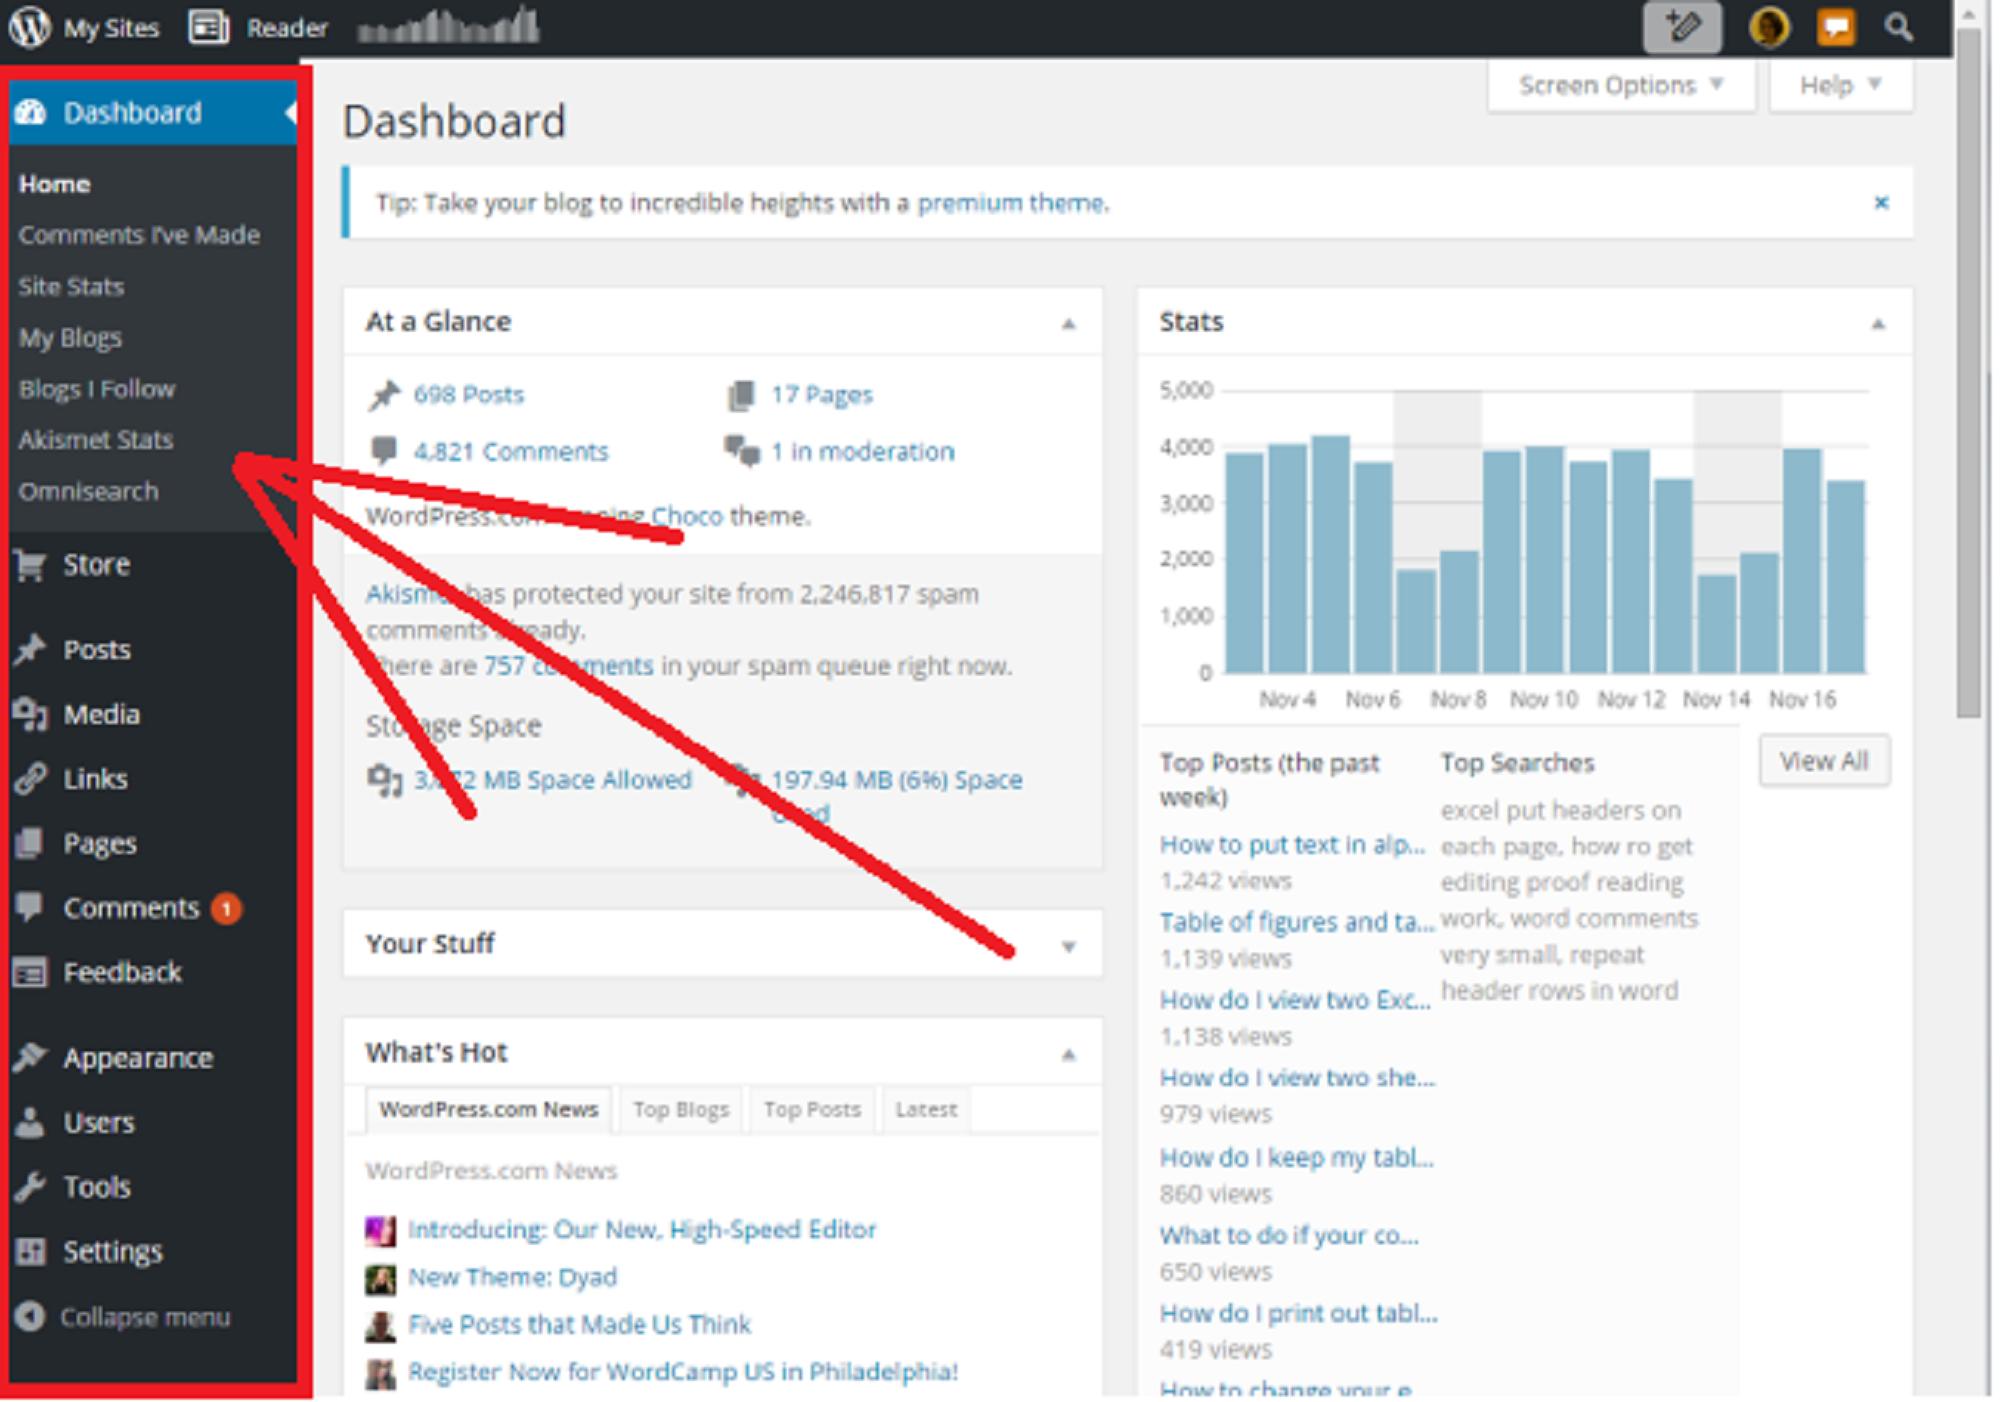Open Site Stats in the sidebar

point(71,287)
